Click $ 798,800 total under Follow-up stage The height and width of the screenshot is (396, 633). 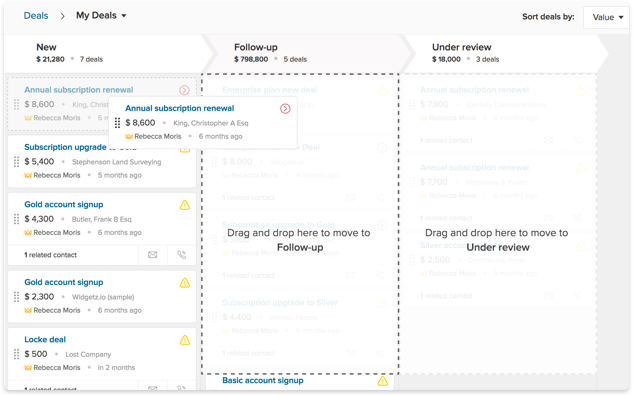[x=251, y=59]
